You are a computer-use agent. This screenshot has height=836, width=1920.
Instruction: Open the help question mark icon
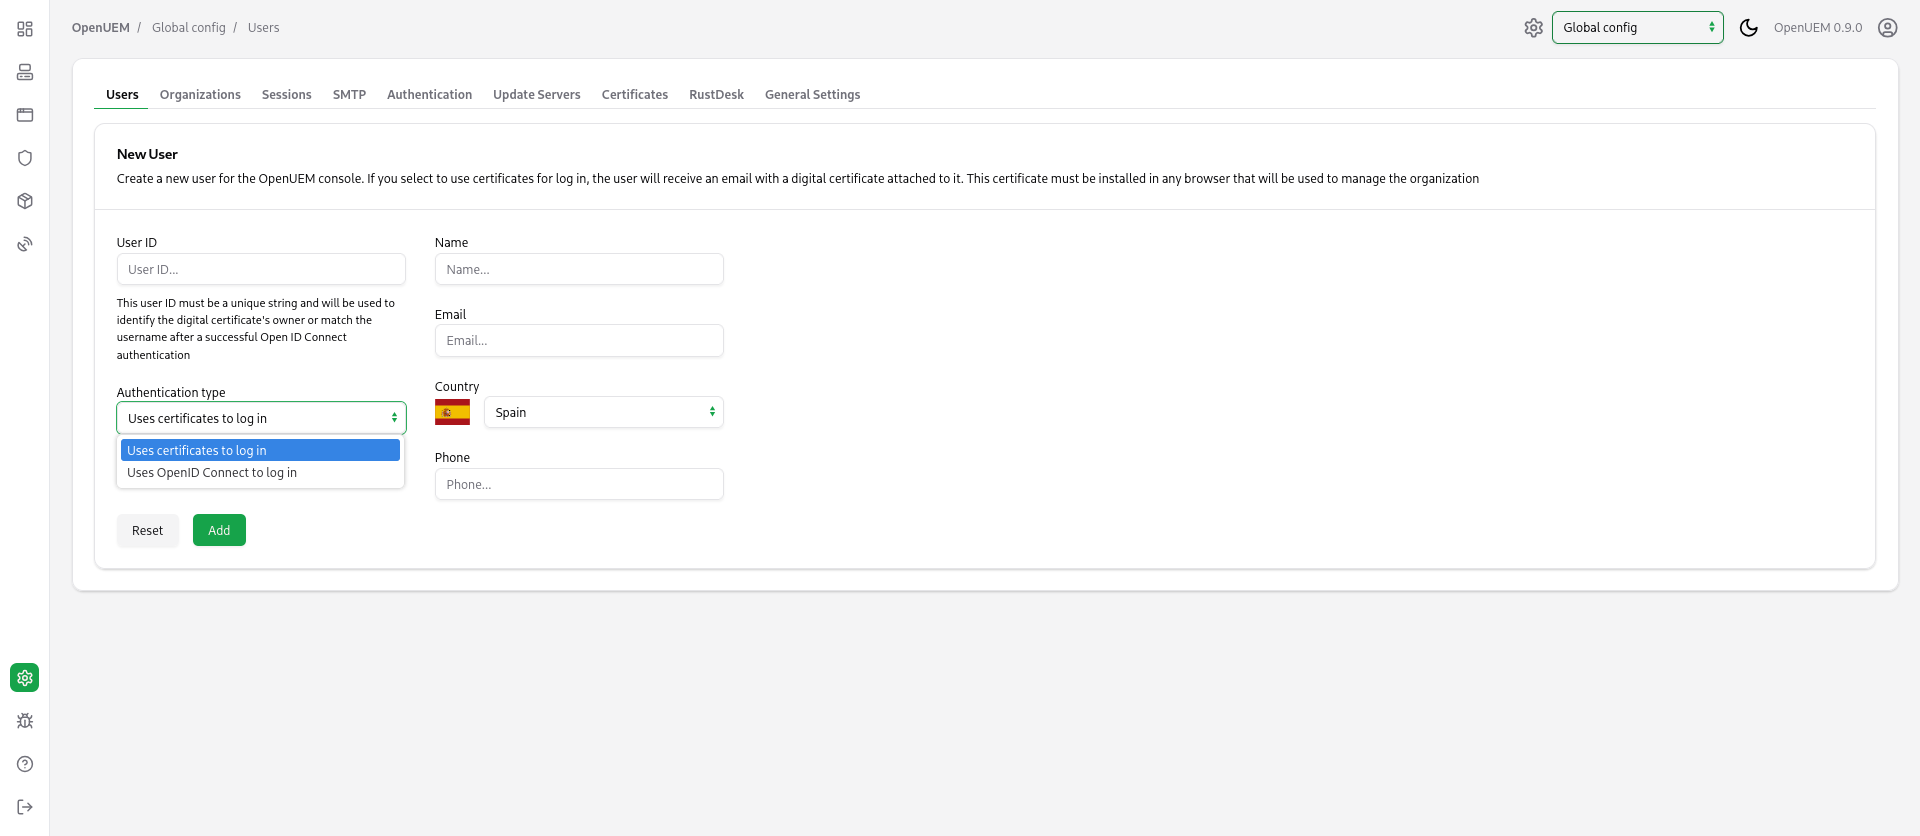[x=25, y=764]
